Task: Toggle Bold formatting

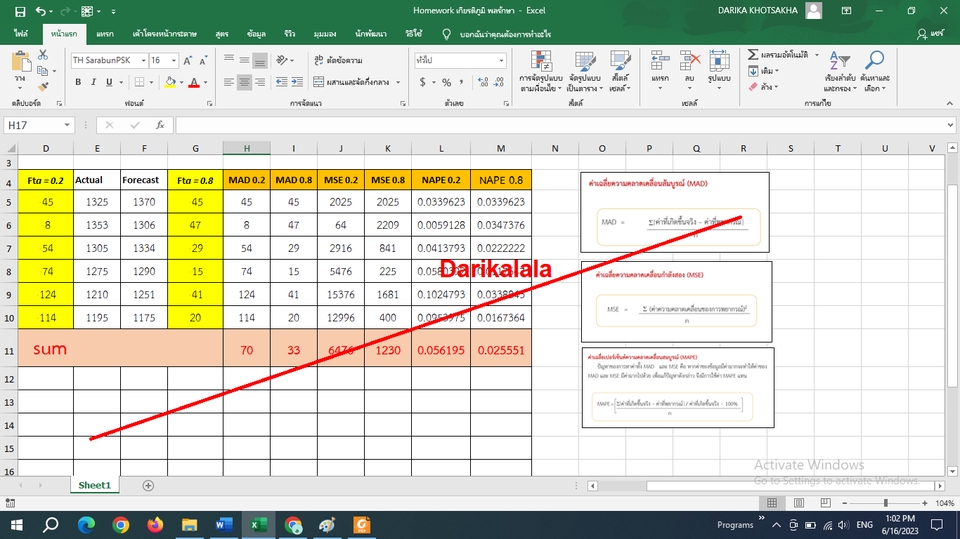Action: pos(78,82)
